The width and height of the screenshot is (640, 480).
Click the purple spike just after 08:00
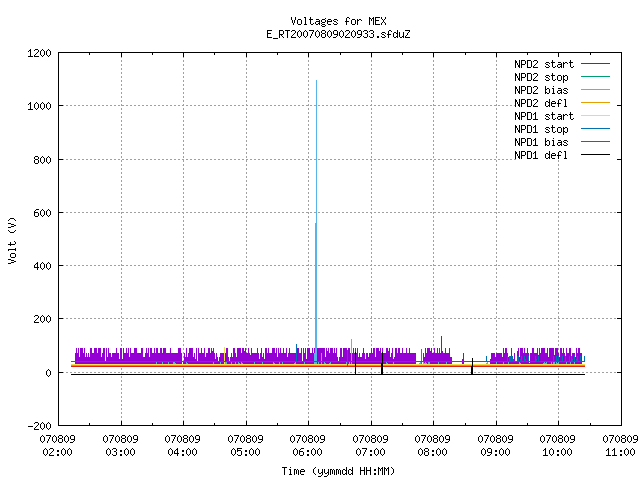(x=441, y=342)
